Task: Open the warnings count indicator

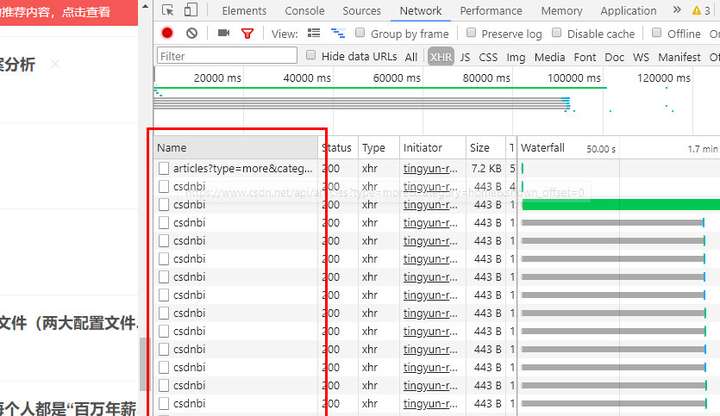Action: coord(702,10)
